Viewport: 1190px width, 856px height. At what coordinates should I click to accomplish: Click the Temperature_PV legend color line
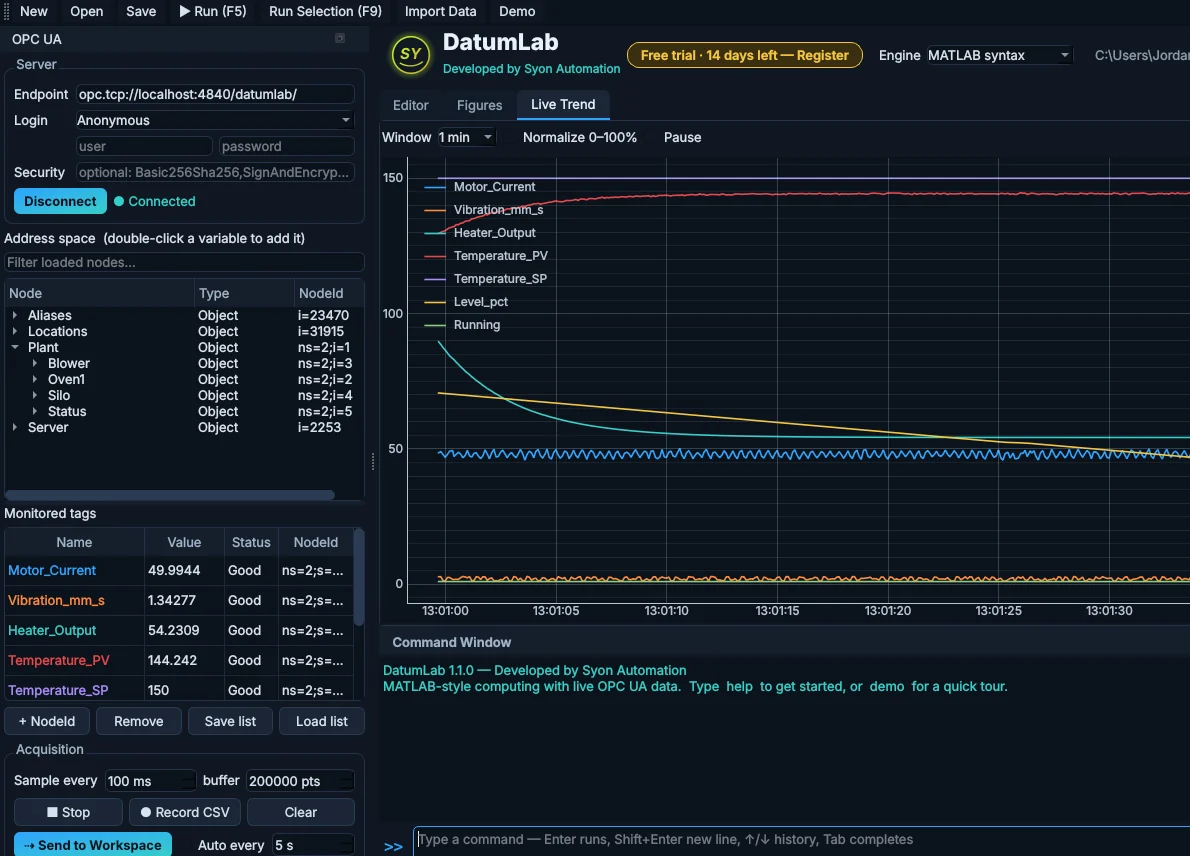pyautogui.click(x=435, y=256)
